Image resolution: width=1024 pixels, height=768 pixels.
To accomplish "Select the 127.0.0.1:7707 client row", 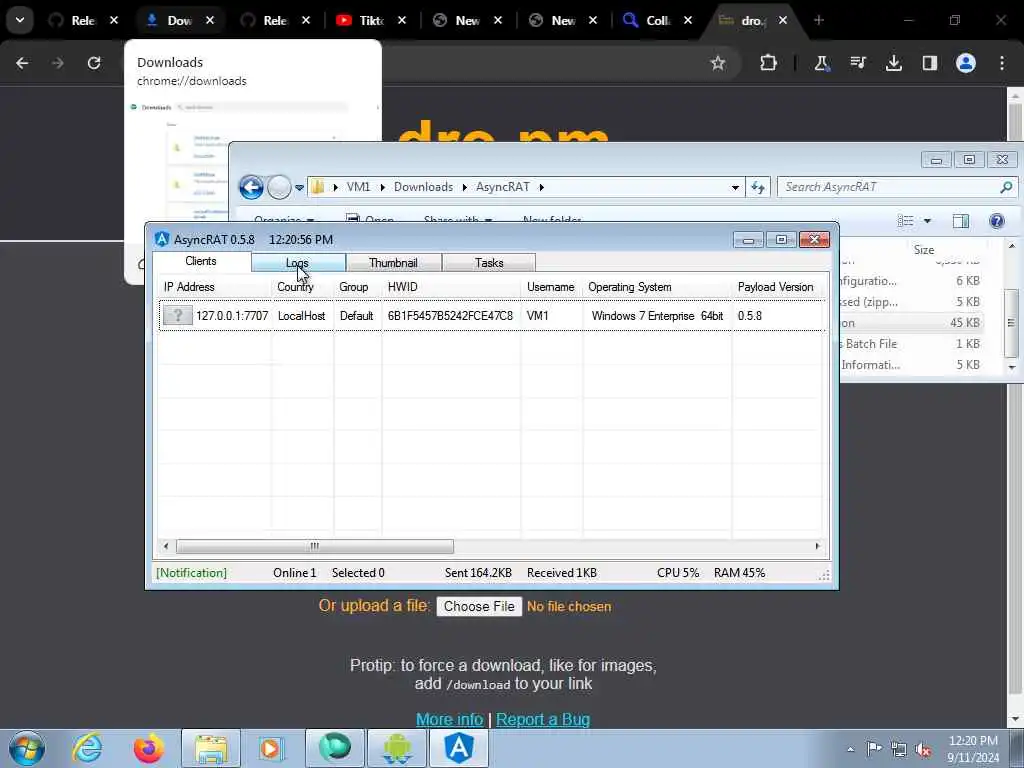I will tap(491, 316).
